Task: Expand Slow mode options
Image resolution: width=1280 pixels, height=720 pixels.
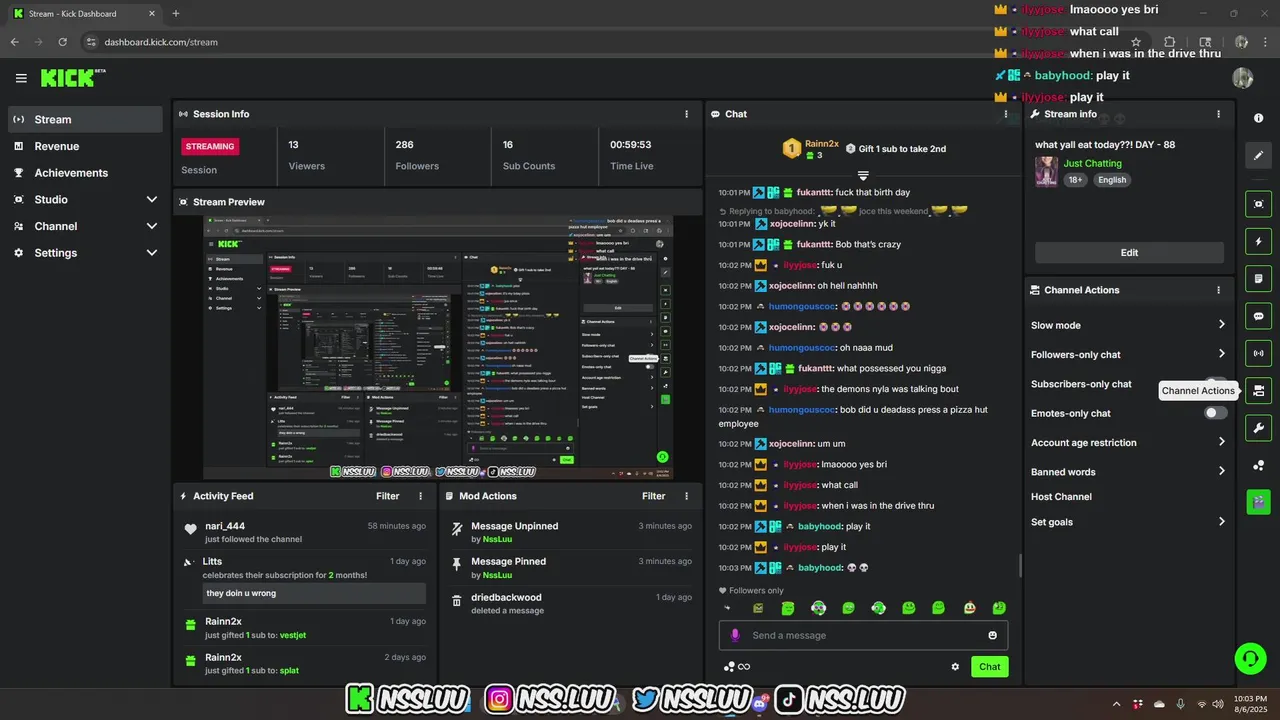Action: click(1221, 325)
